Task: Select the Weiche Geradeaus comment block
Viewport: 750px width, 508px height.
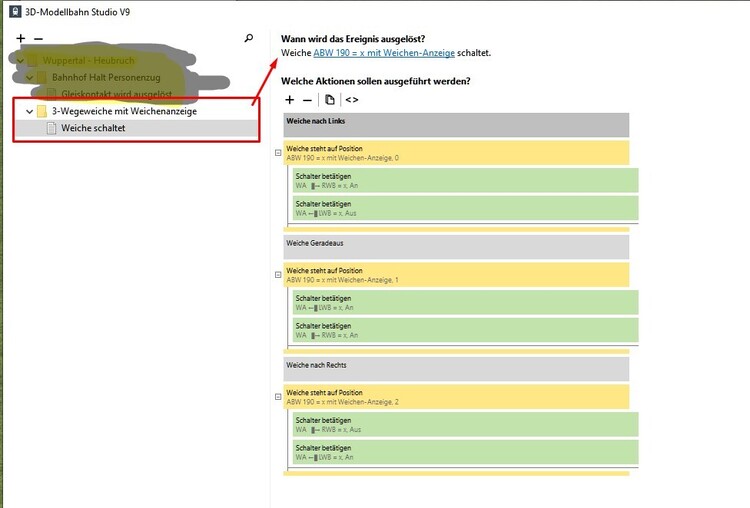Action: [456, 247]
